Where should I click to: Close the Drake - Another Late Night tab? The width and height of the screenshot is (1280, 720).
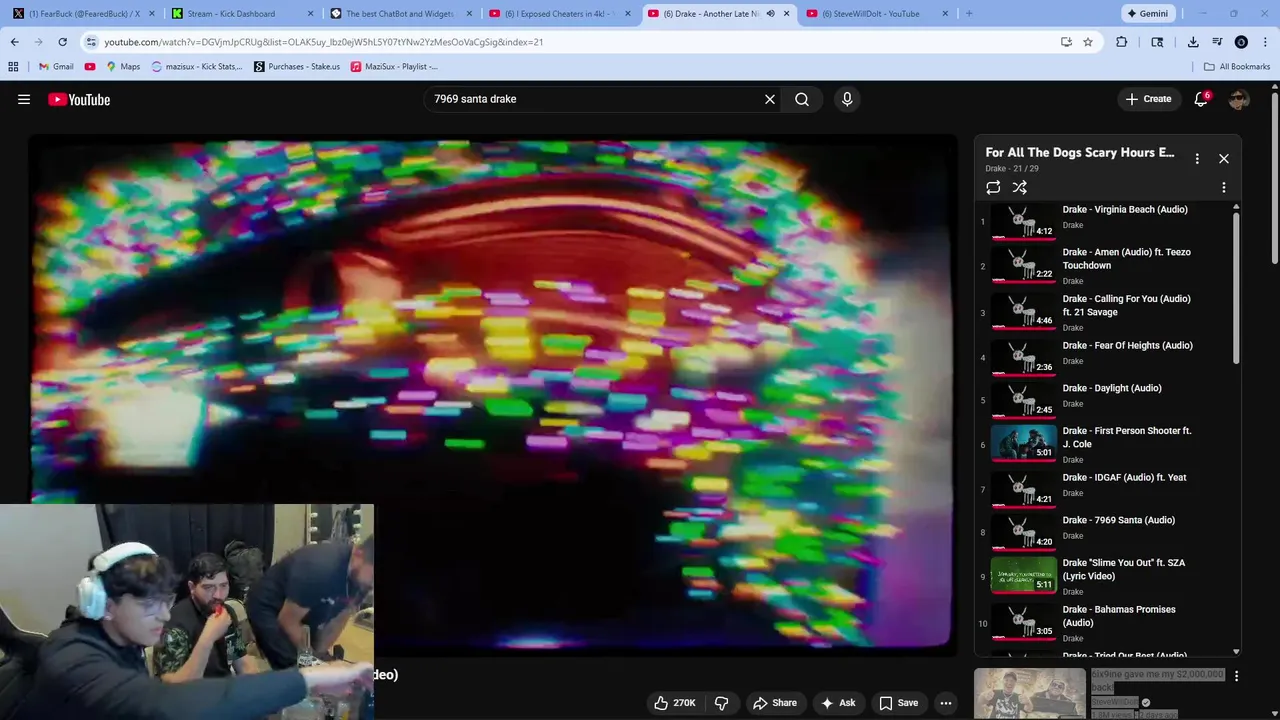(x=787, y=14)
